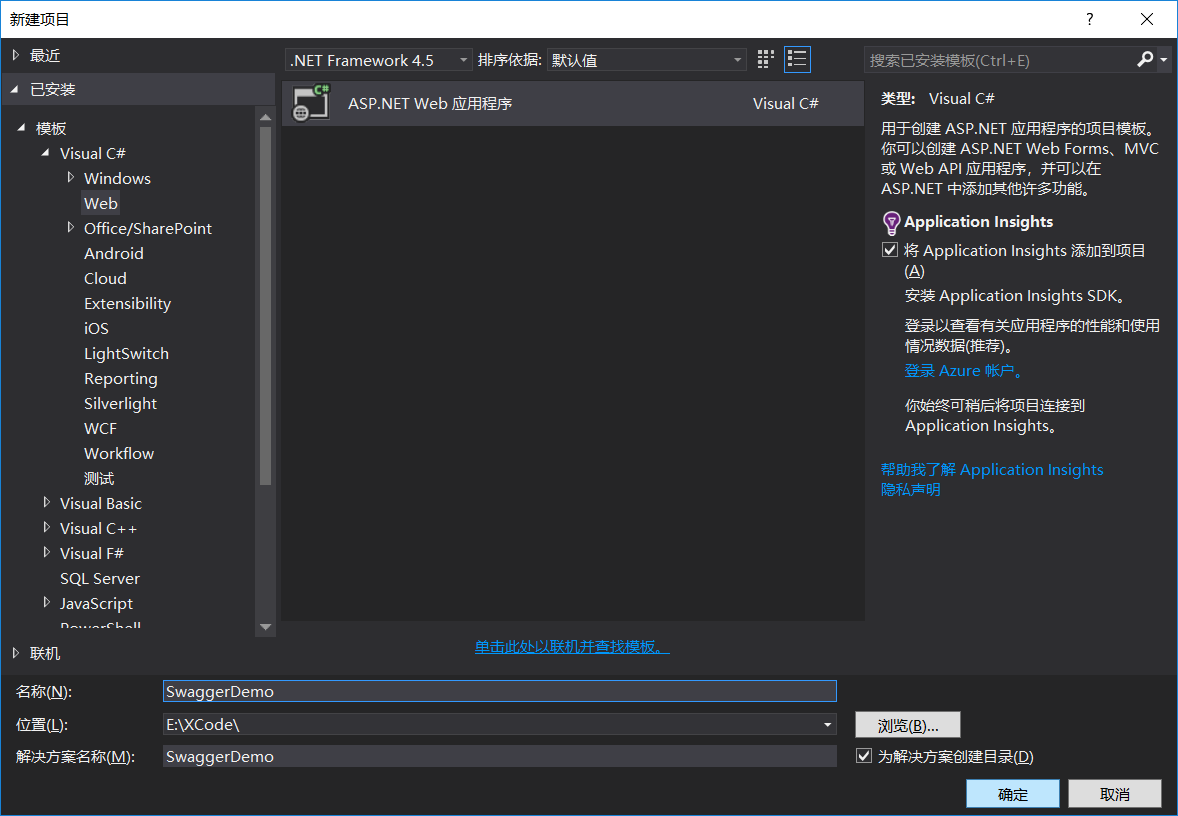This screenshot has width=1178, height=816.
Task: Click the tree scrollbar up arrow
Action: [x=265, y=117]
